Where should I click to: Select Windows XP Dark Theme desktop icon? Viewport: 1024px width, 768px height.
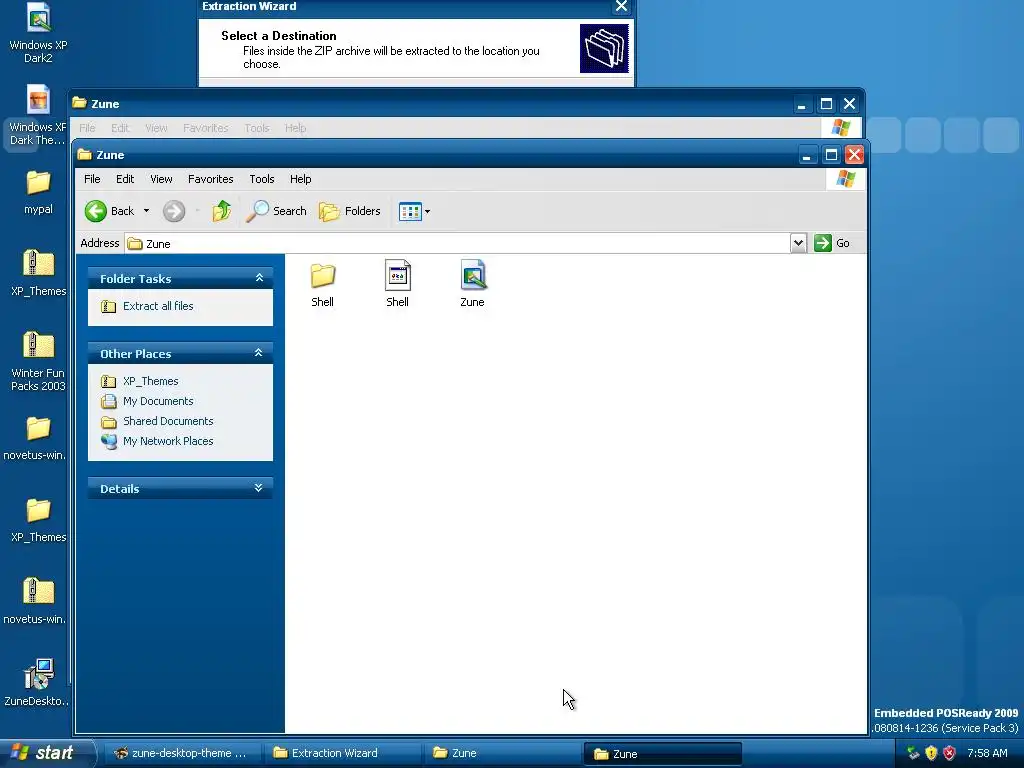pos(38,116)
